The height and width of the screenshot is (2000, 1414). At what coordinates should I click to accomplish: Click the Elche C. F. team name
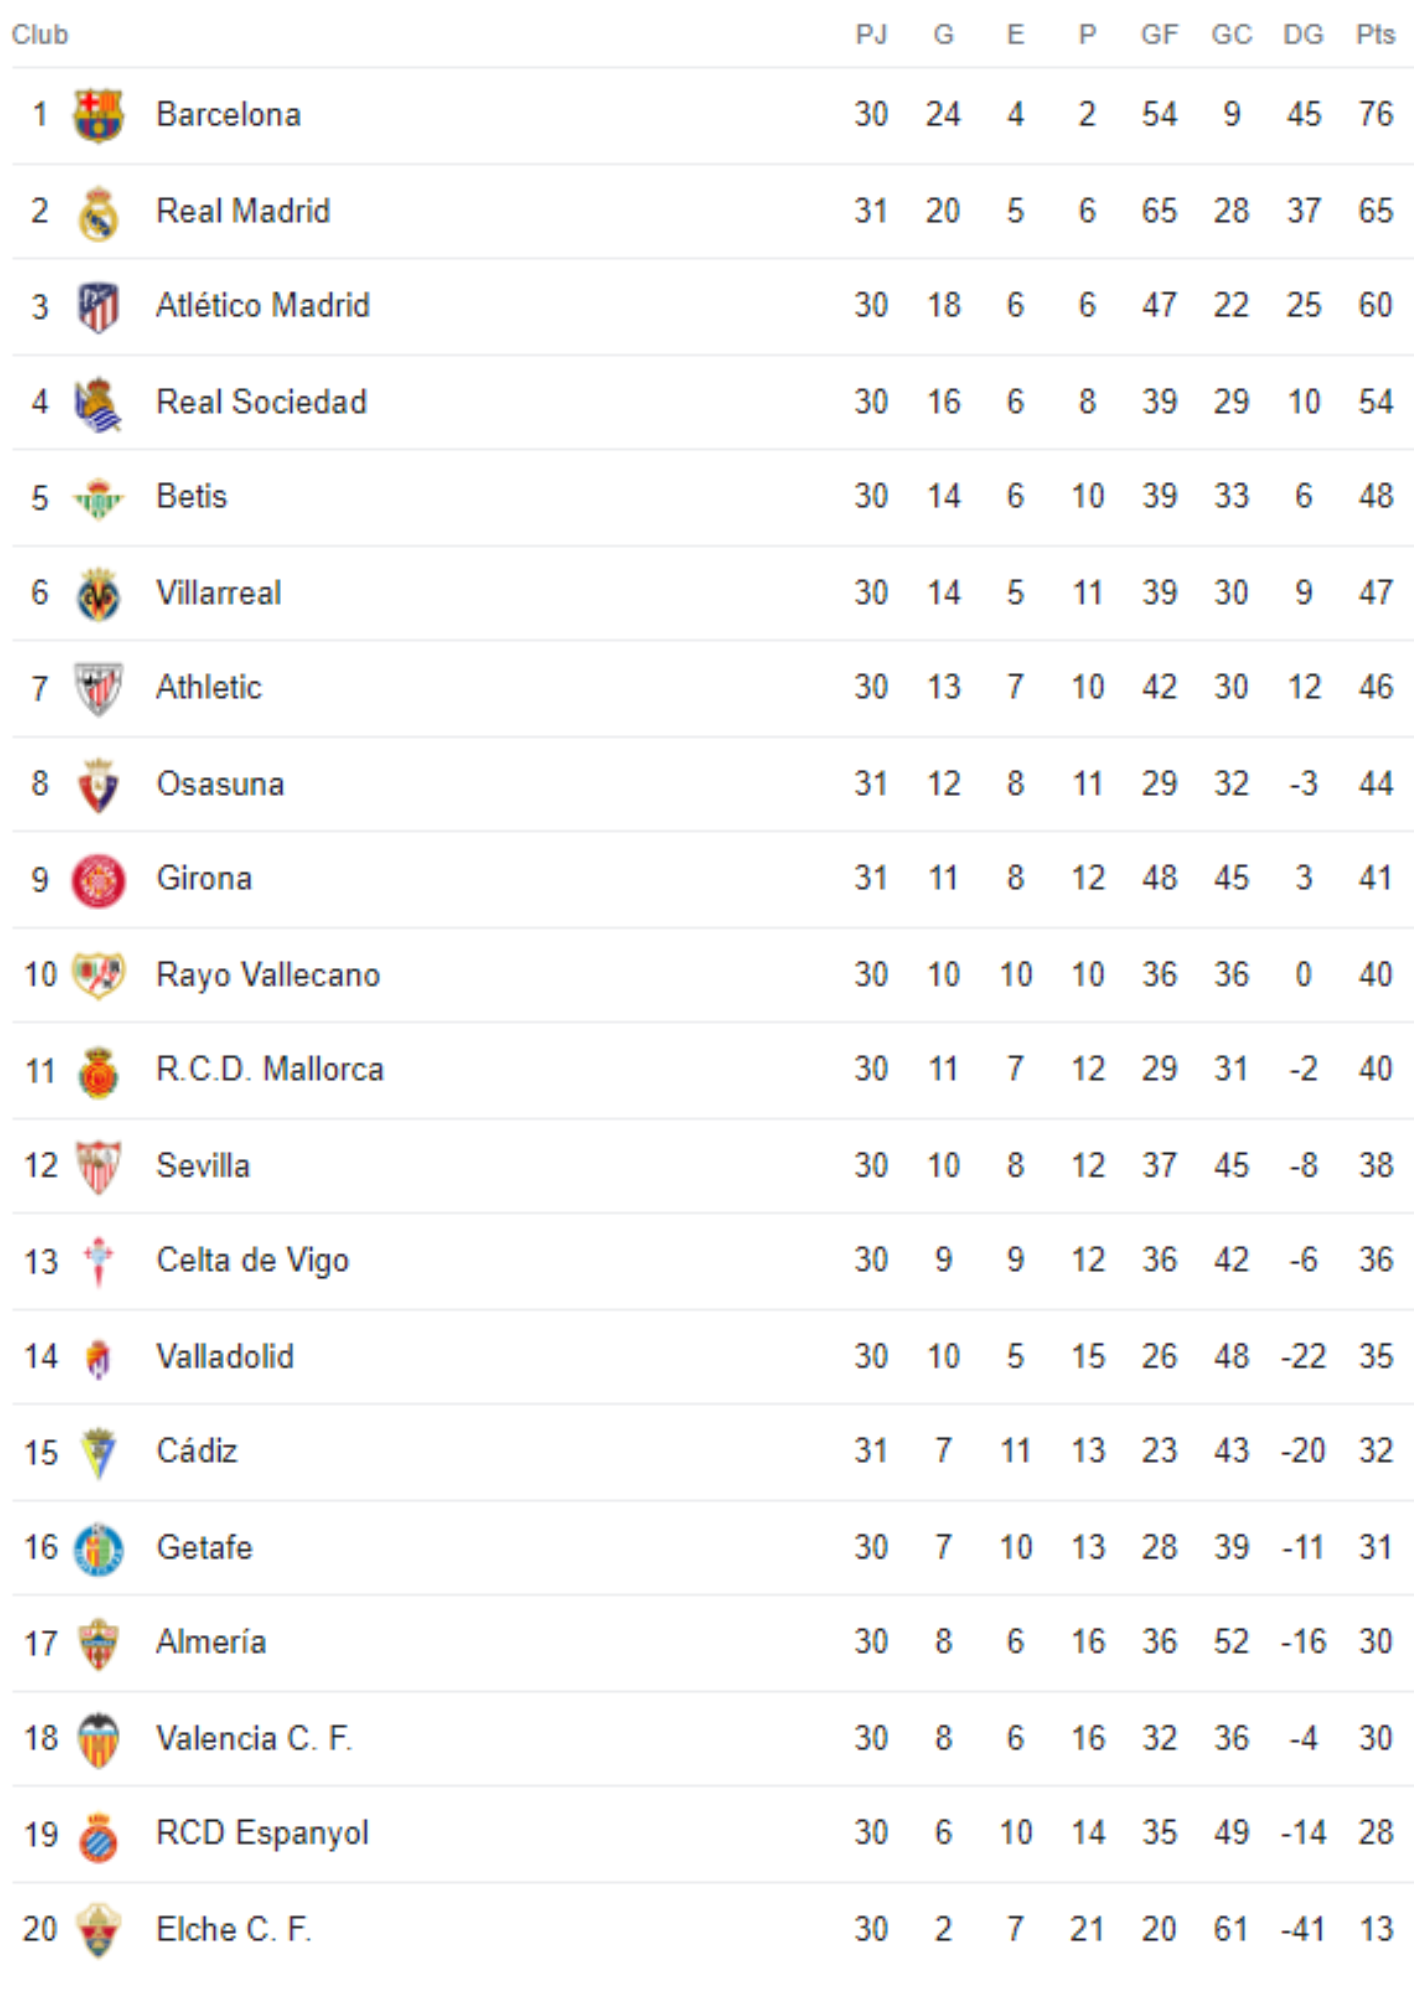(x=233, y=1928)
